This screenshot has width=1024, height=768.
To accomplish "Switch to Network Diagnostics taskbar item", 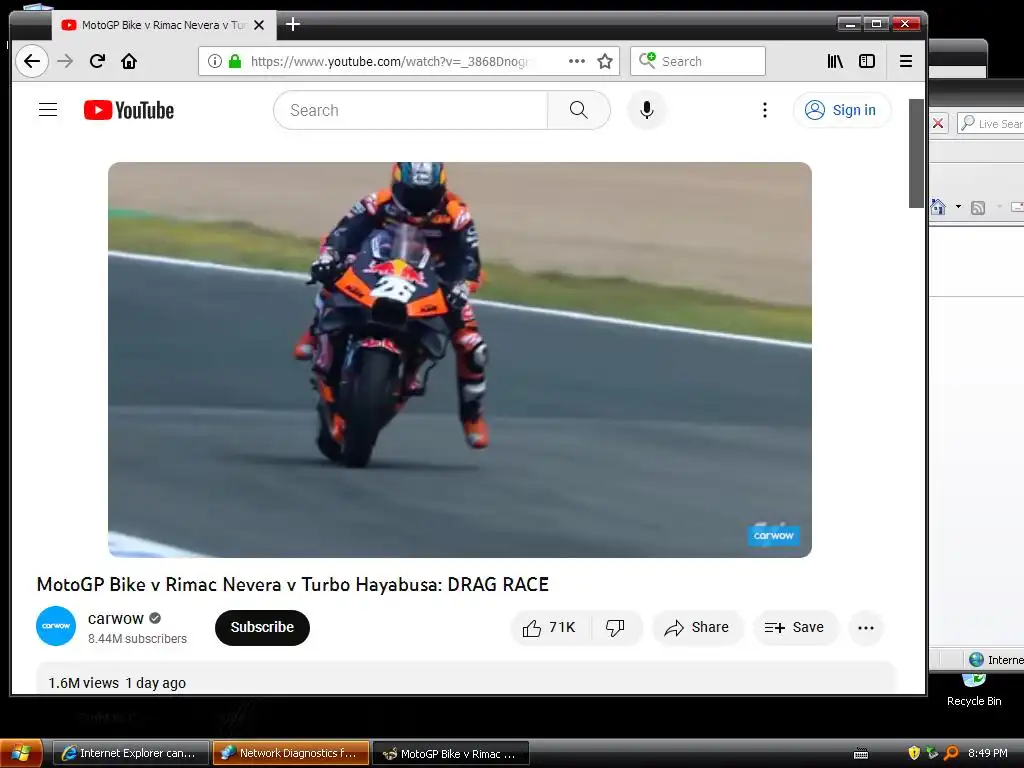I will click(x=291, y=754).
